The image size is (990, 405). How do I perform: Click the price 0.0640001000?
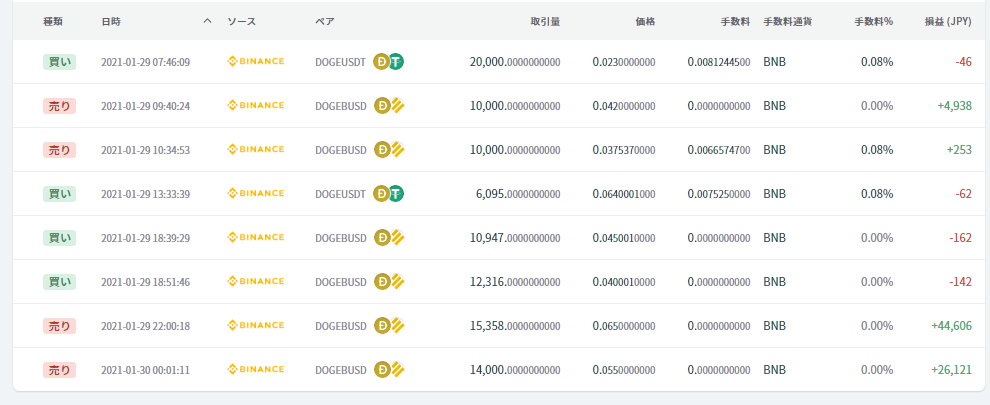pyautogui.click(x=624, y=194)
